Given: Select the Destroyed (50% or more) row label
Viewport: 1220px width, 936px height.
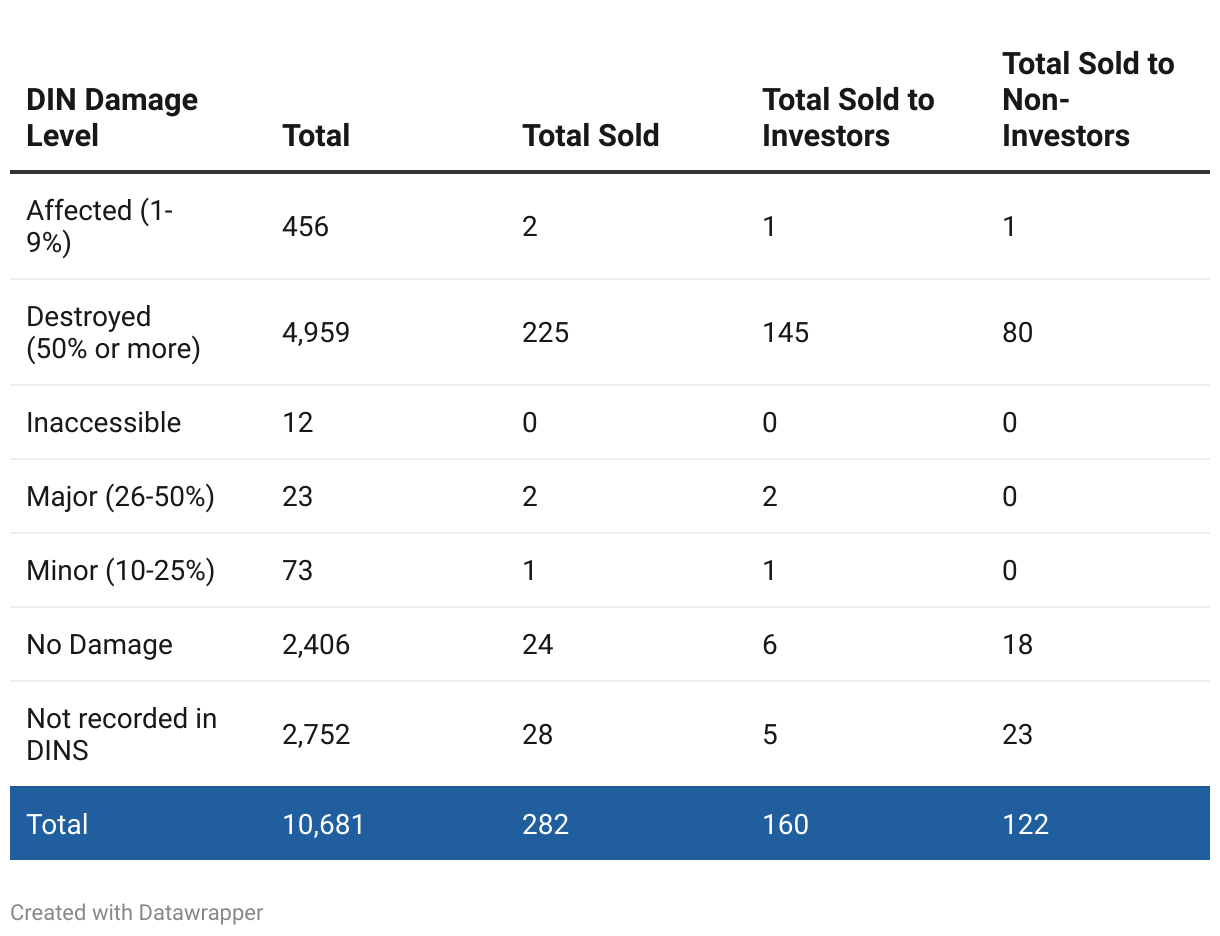Looking at the screenshot, I should 113,333.
